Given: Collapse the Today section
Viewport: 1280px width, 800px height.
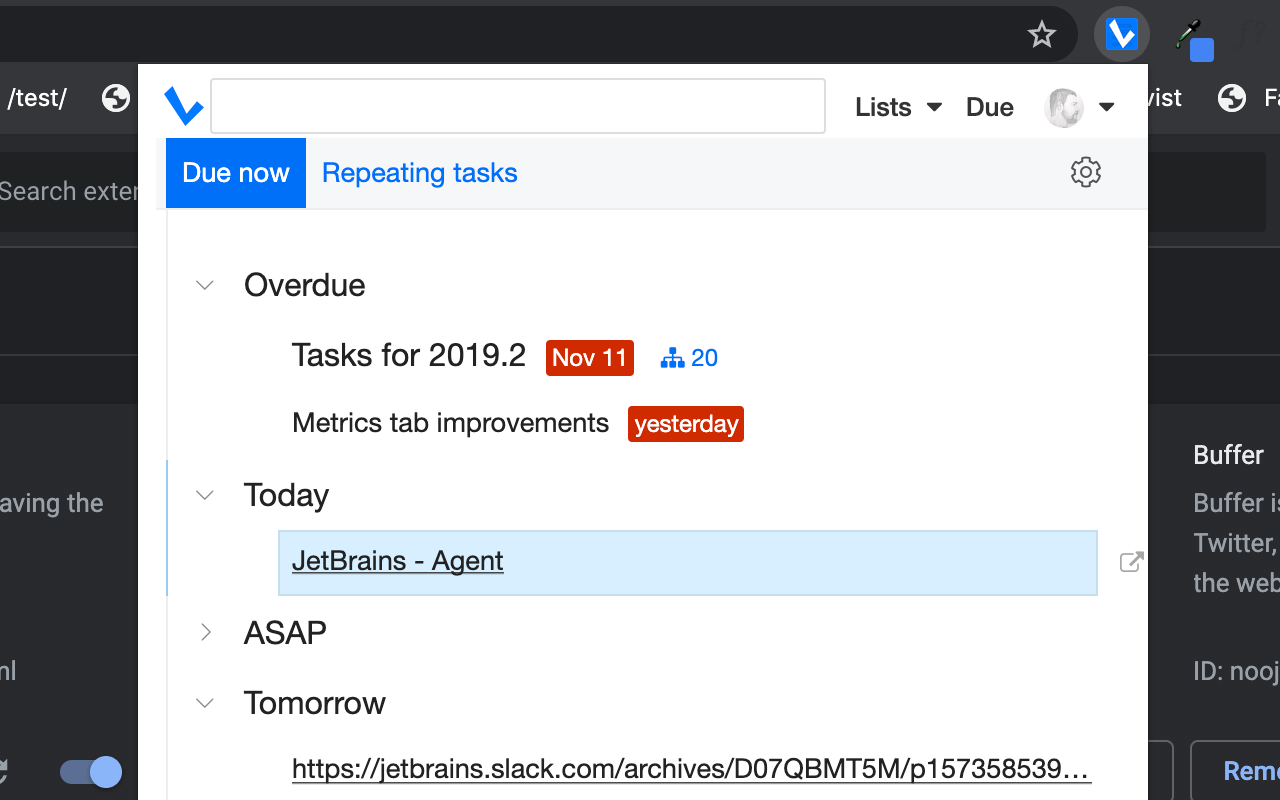Looking at the screenshot, I should [205, 495].
